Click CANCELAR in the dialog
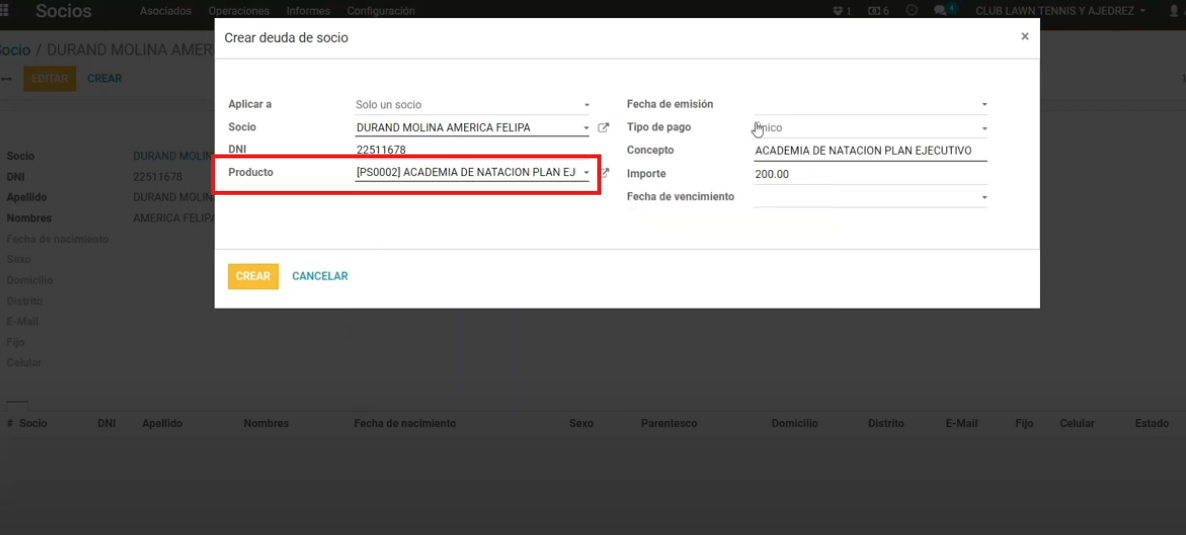Viewport: 1186px width, 535px height. click(x=320, y=276)
